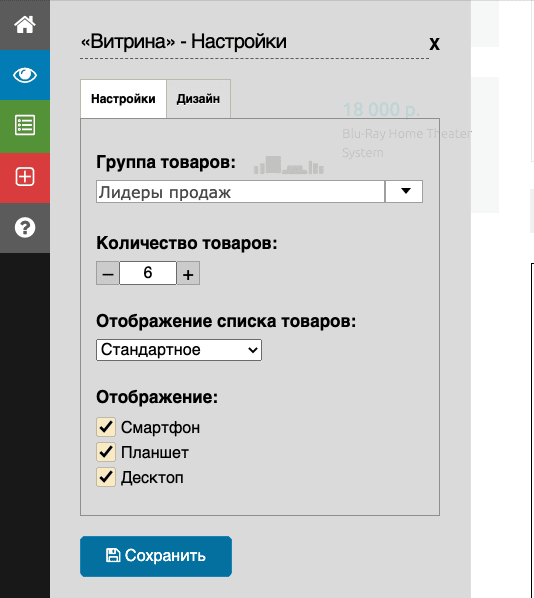Select the Настройки tab
Viewport: 534px width, 598px height.
click(x=123, y=99)
